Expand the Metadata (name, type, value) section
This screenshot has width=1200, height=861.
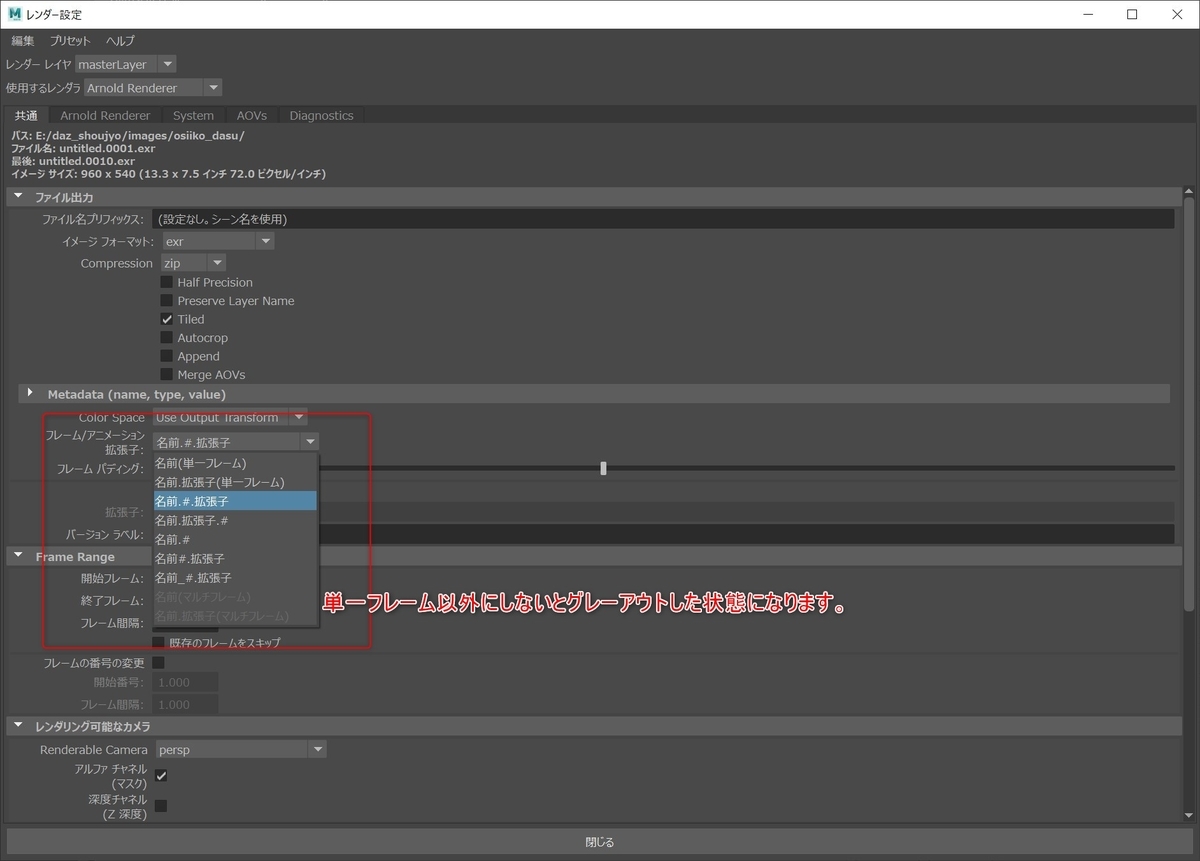point(30,394)
